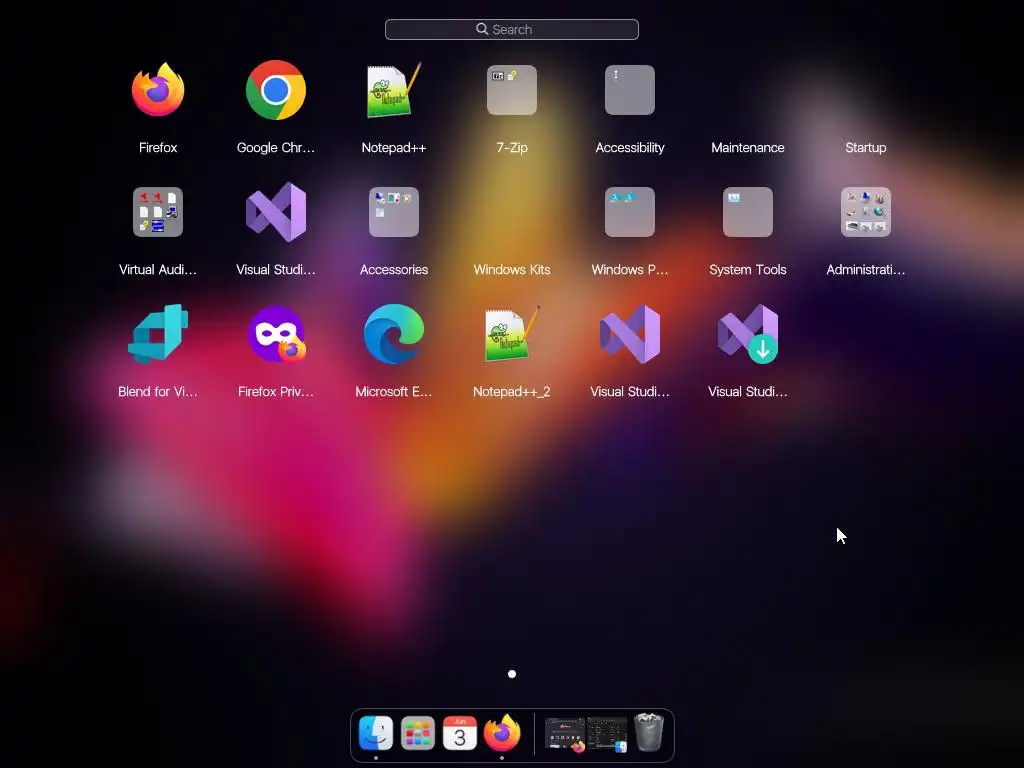
Task: Launch Visual Studio next to Notepad++_2
Action: pyautogui.click(x=630, y=334)
